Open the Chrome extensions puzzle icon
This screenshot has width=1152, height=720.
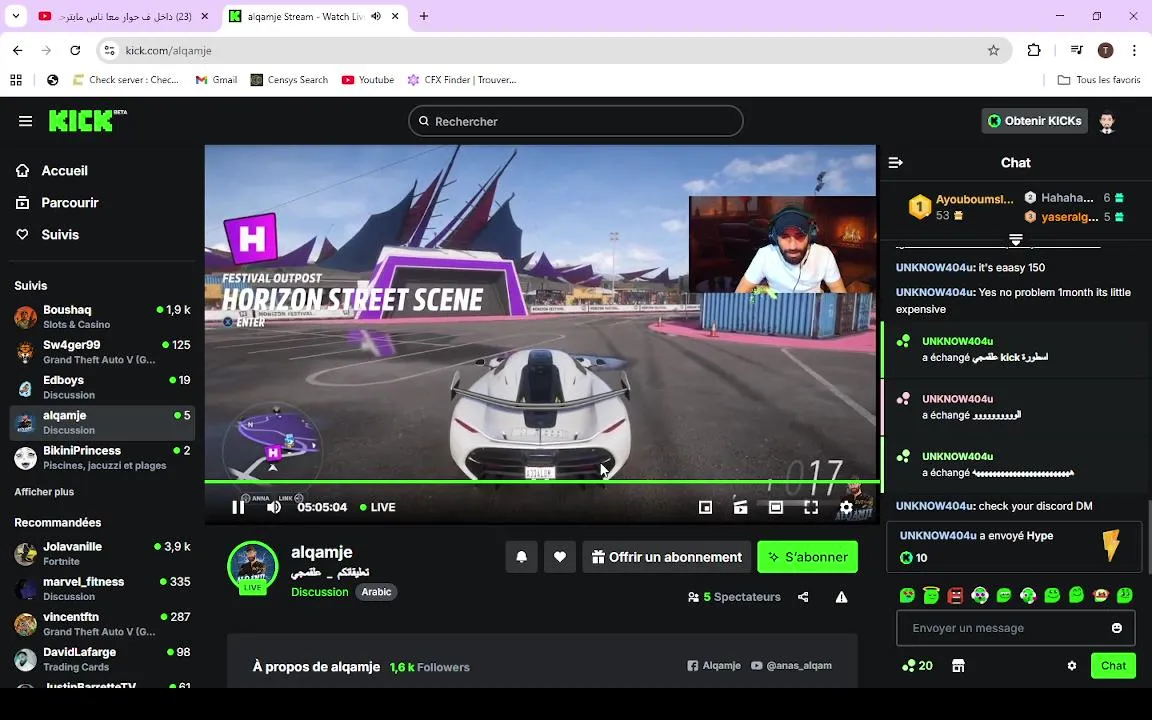click(x=1034, y=50)
